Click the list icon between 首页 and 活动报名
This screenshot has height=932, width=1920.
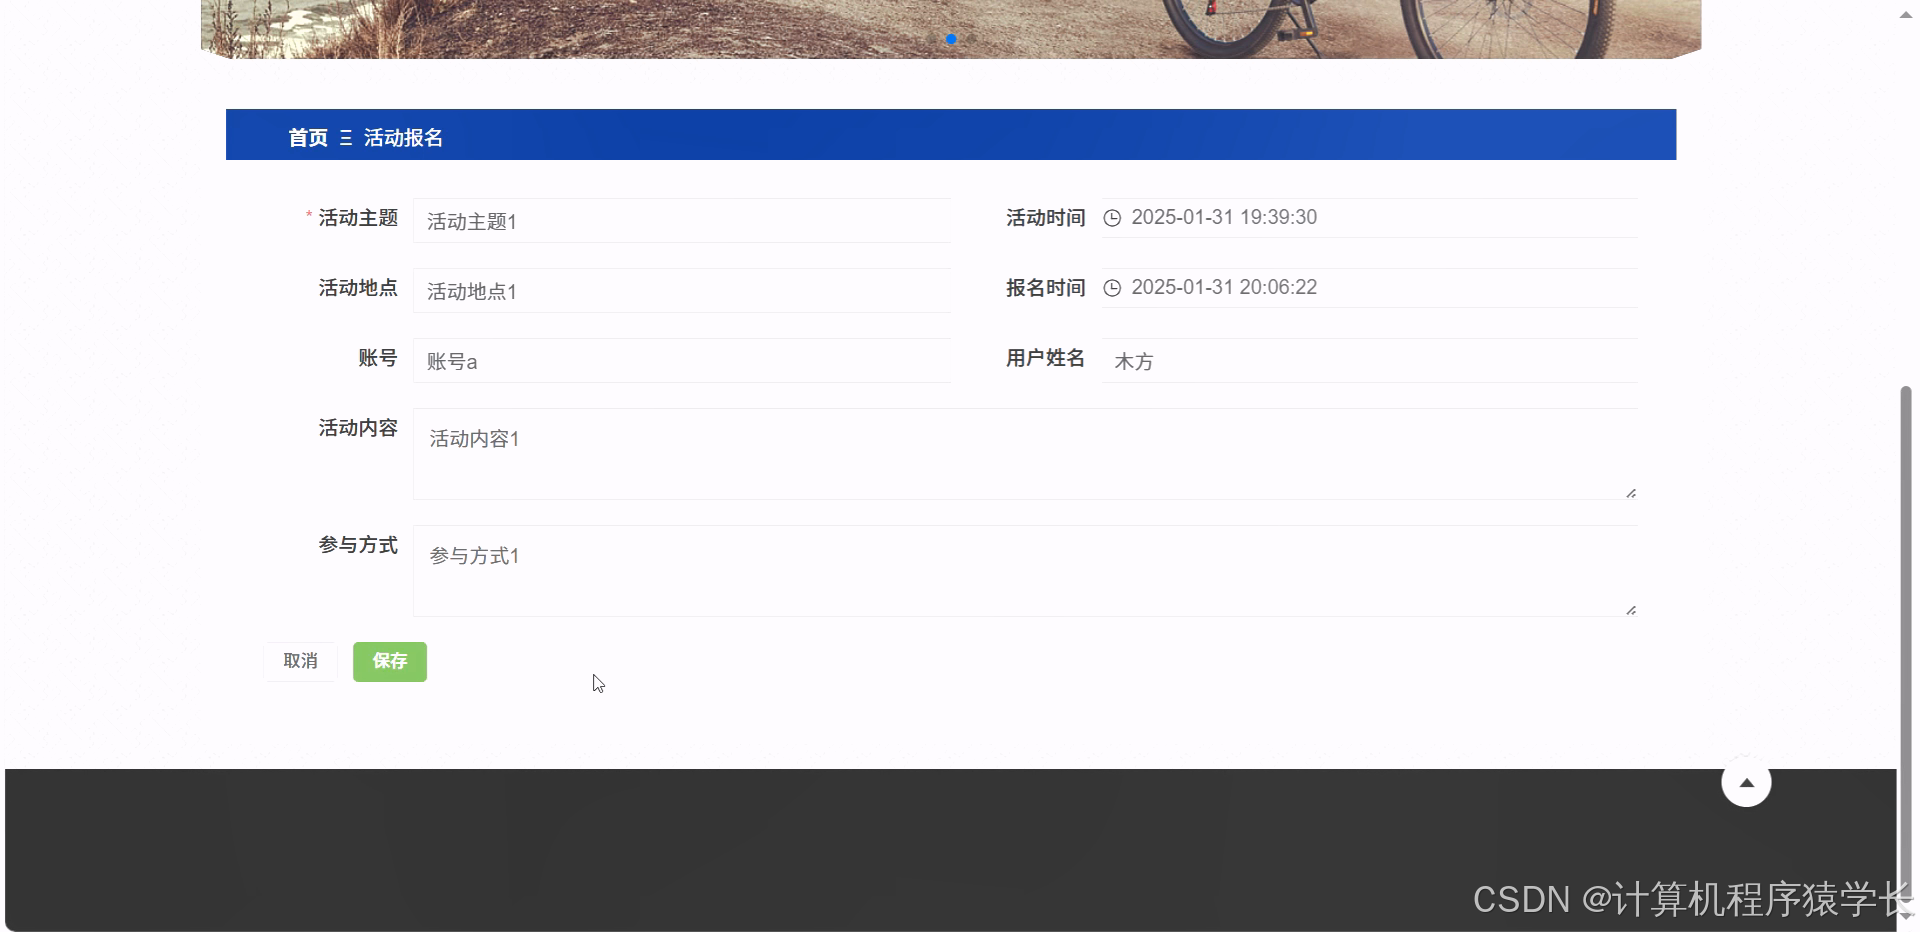click(x=345, y=137)
